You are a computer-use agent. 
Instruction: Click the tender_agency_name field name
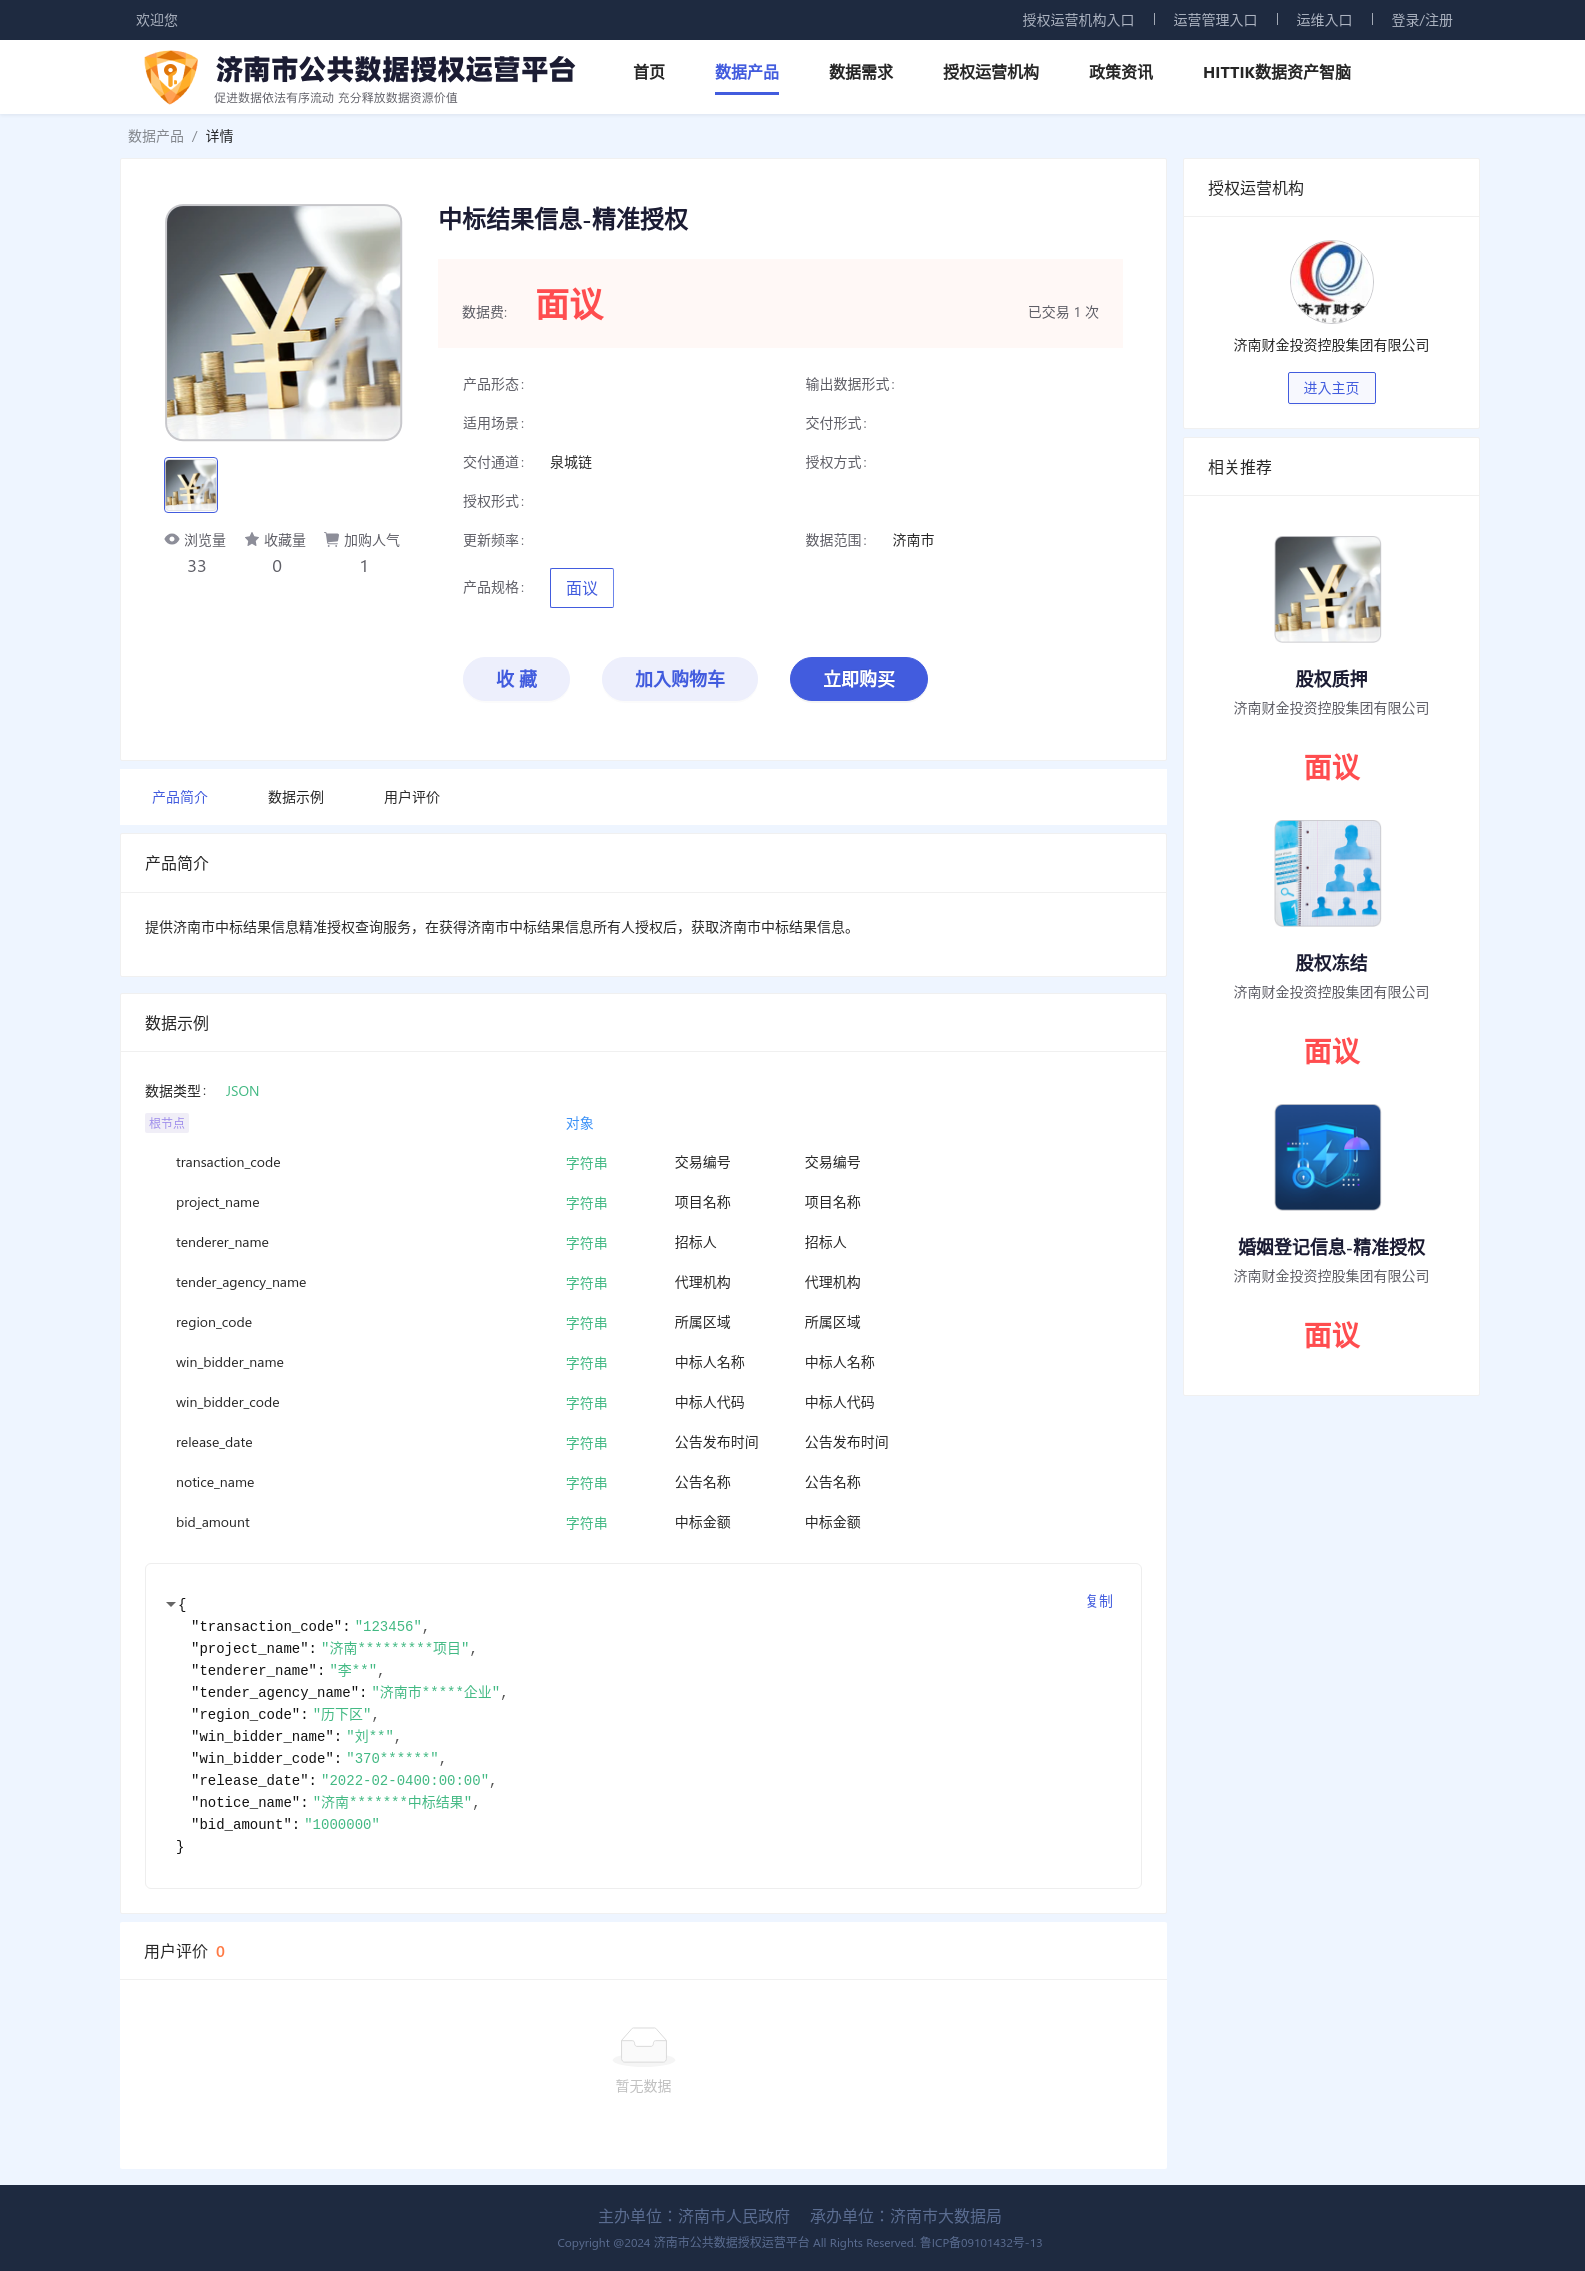coord(241,1282)
